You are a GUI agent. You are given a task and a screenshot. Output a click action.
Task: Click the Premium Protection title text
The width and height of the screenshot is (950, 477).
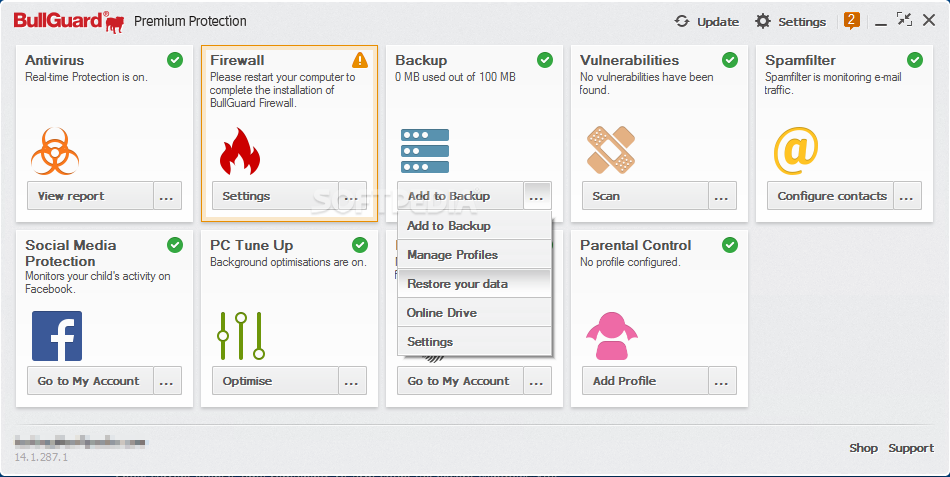click(190, 21)
